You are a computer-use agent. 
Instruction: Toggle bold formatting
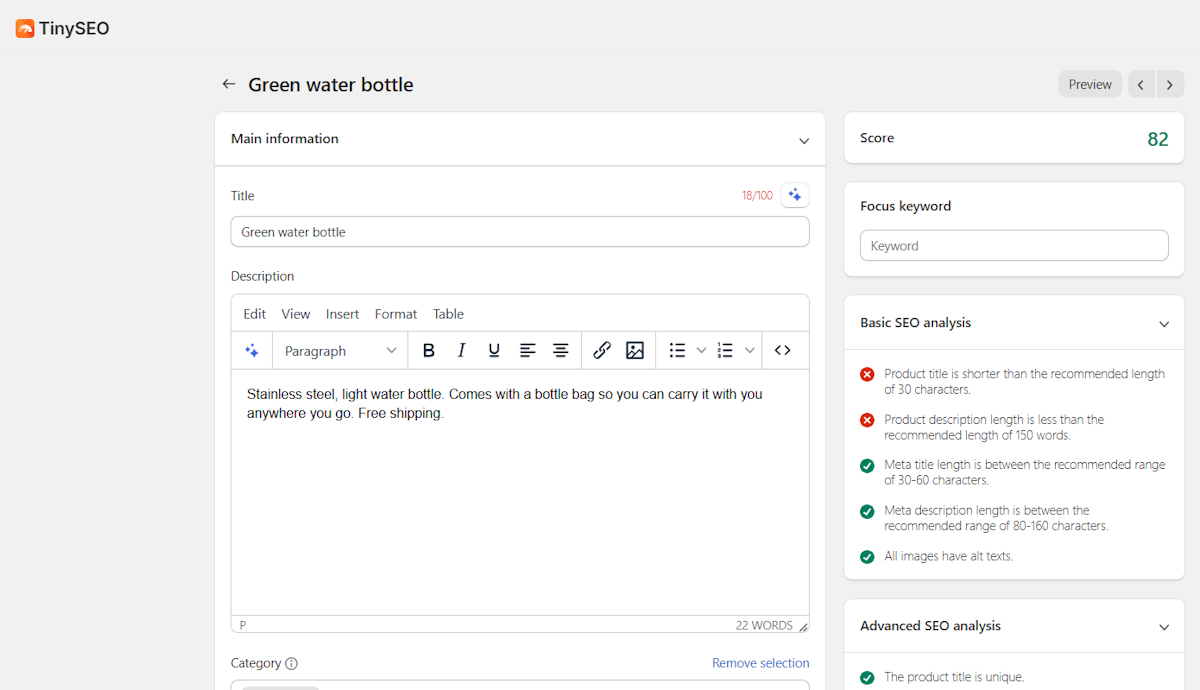[429, 351]
